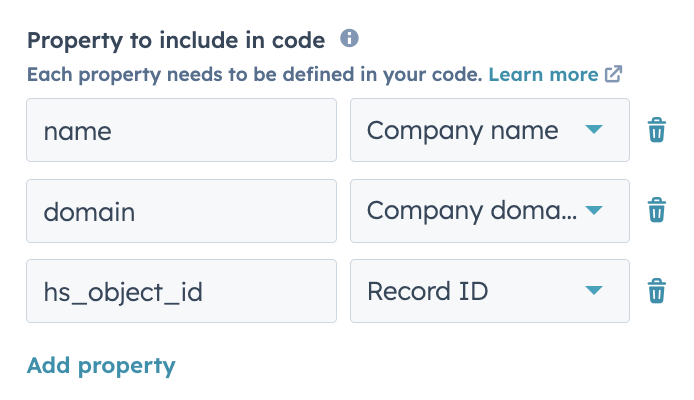Viewport: 694px width, 400px height.
Task: Click the 'Company name' text in the dropdown
Action: tap(462, 130)
